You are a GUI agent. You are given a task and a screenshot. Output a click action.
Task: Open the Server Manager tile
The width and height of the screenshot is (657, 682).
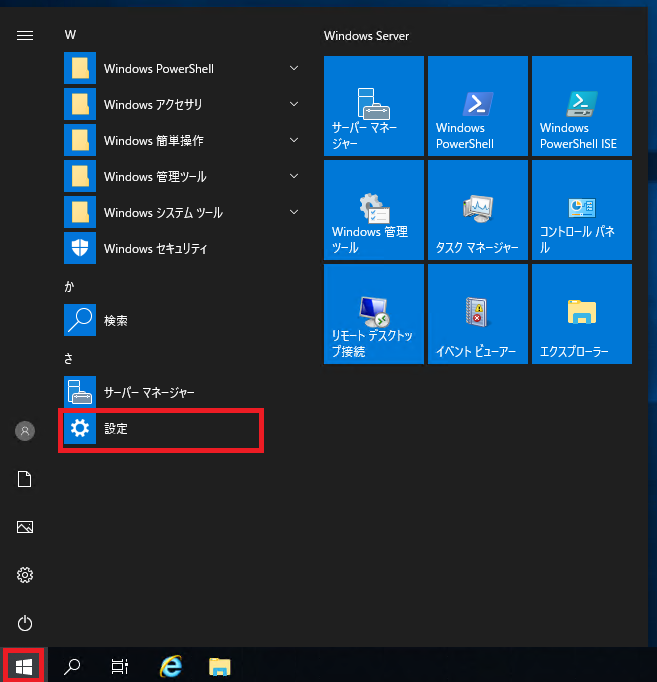(x=374, y=106)
